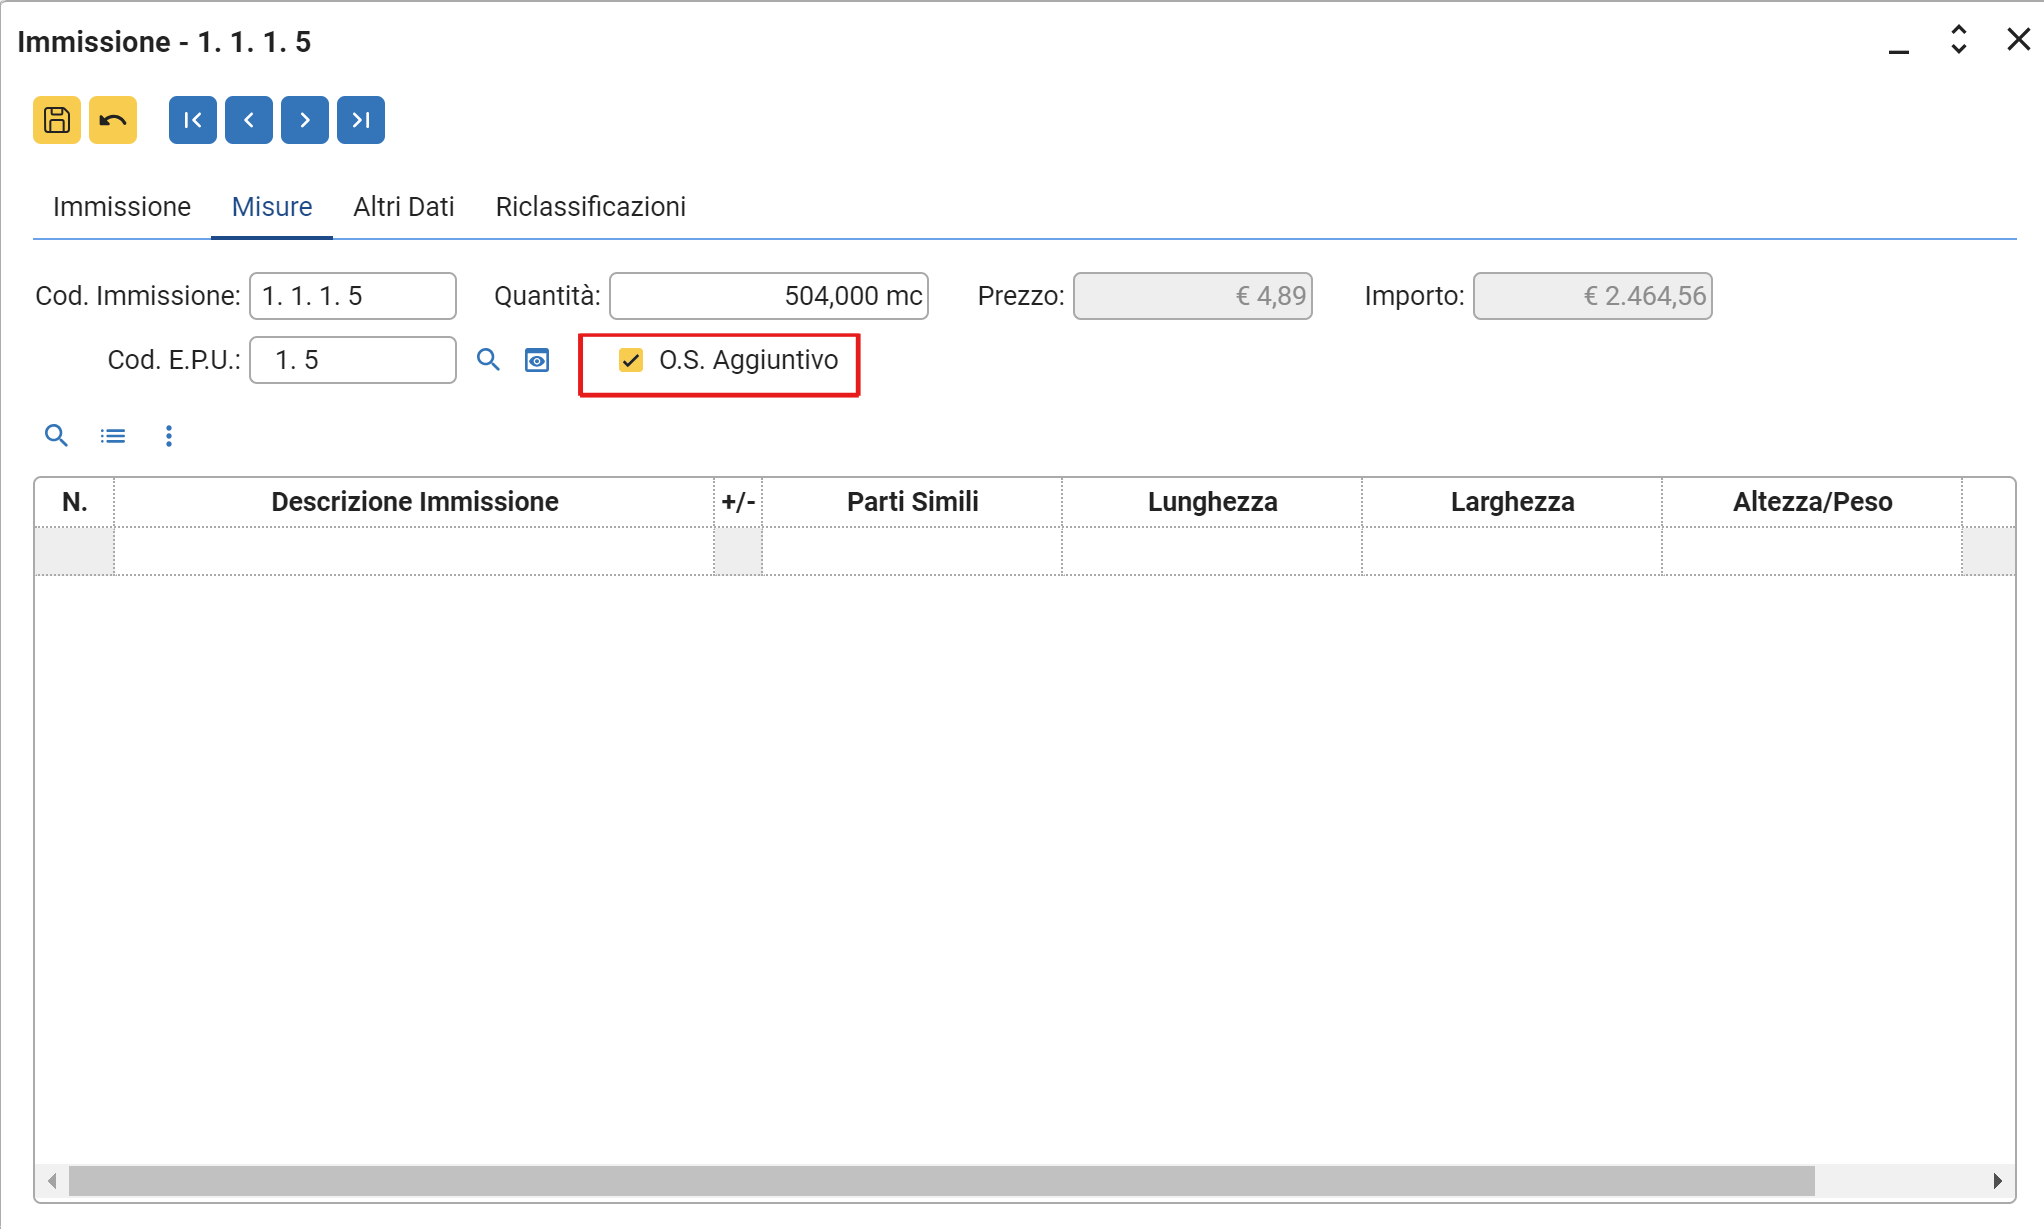Select the Riclassificazioni tab

[x=590, y=207]
